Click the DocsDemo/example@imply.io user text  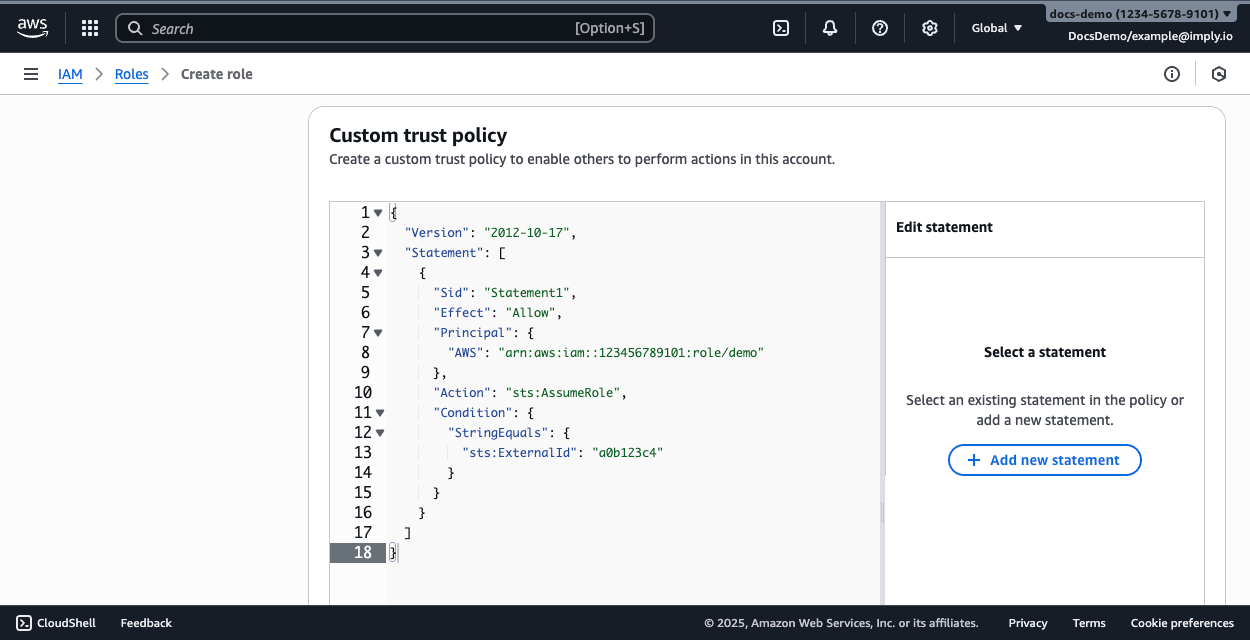tap(1150, 36)
